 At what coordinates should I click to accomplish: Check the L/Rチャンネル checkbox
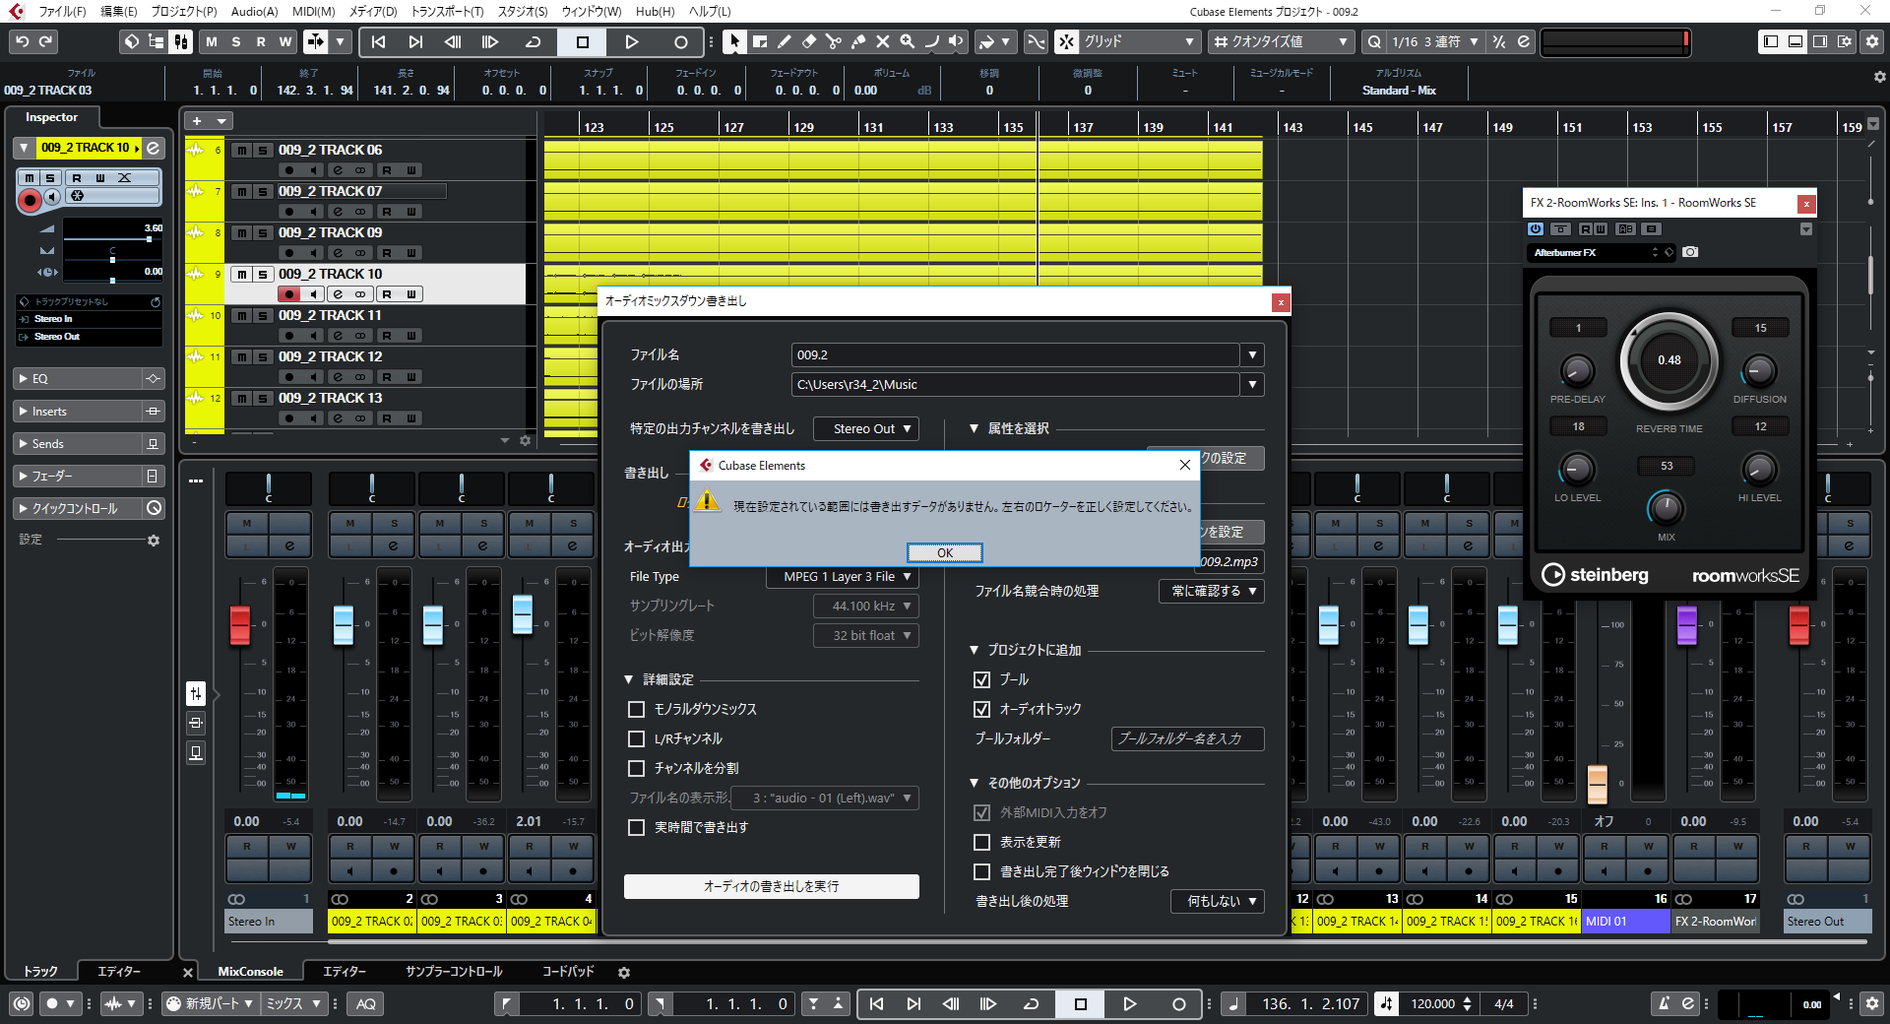[636, 739]
